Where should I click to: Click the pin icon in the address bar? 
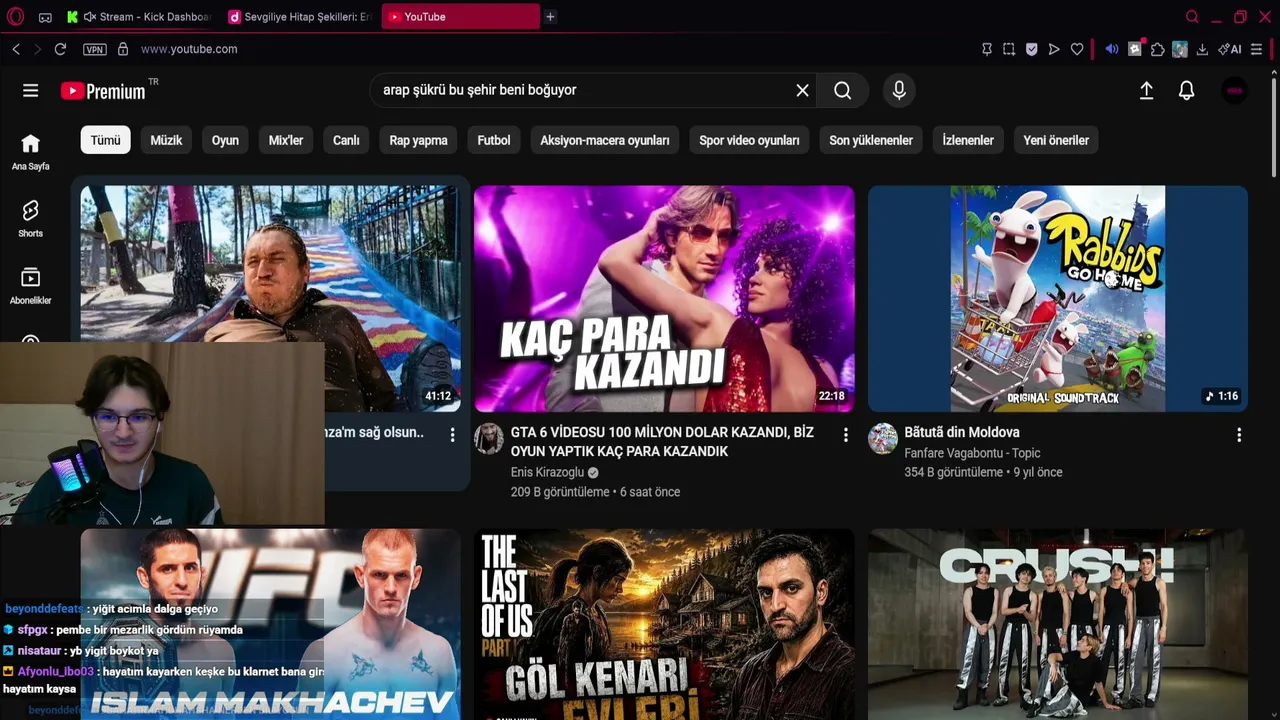point(987,49)
